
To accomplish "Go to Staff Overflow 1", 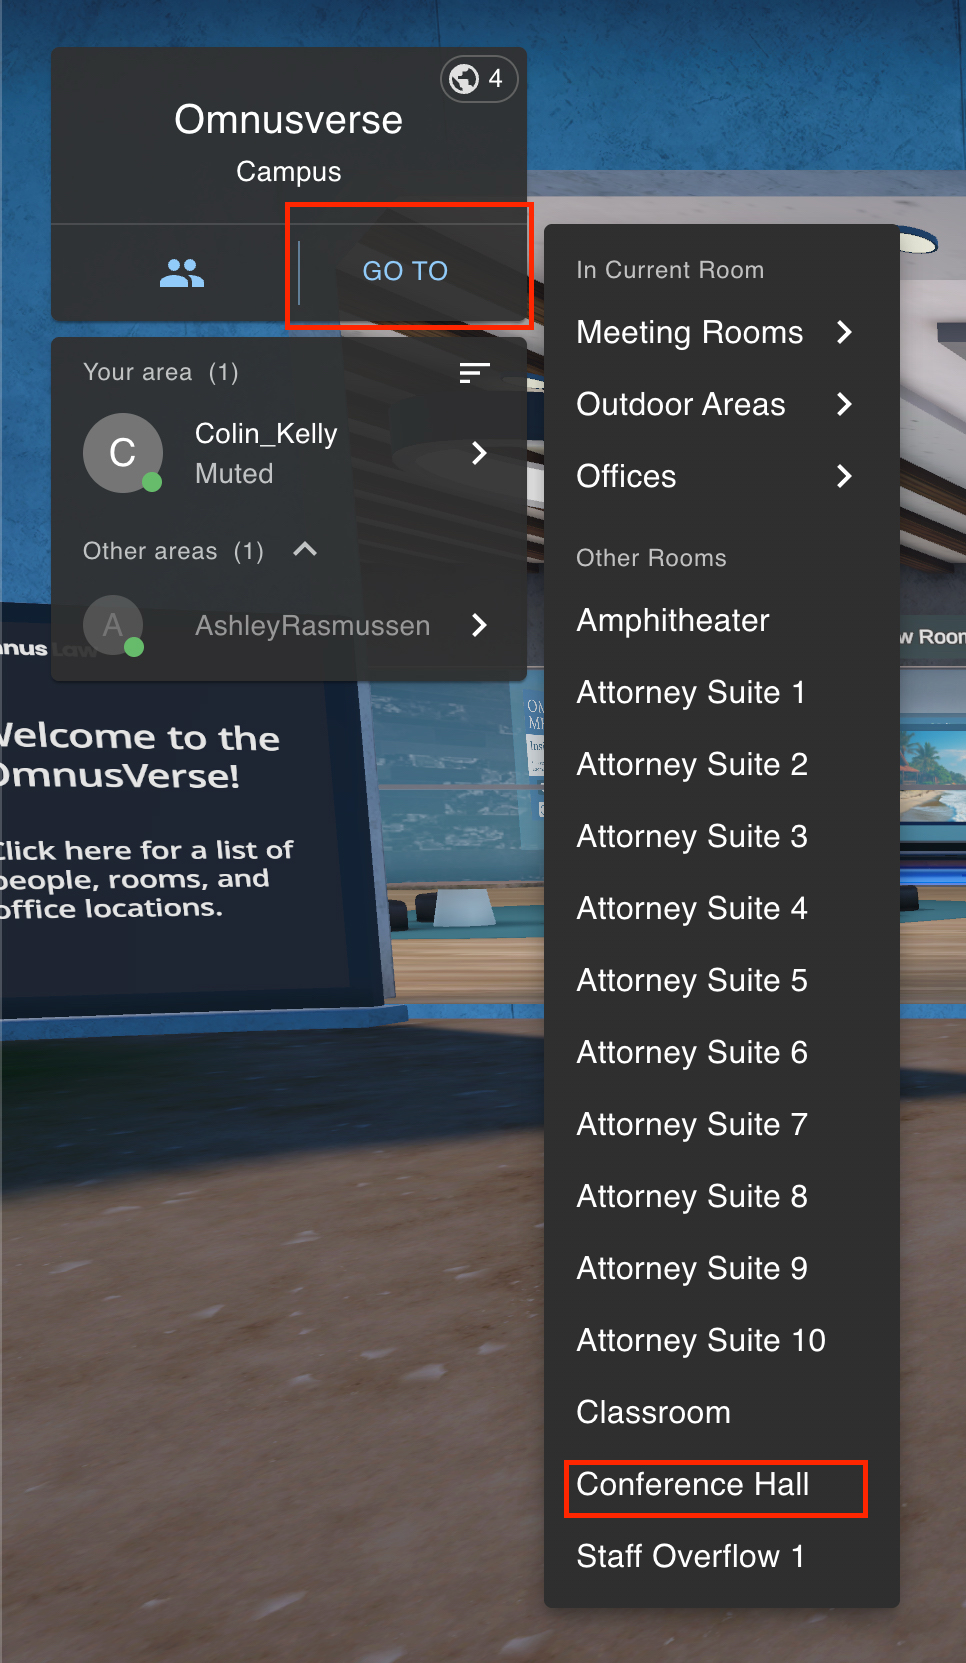I will 690,1556.
